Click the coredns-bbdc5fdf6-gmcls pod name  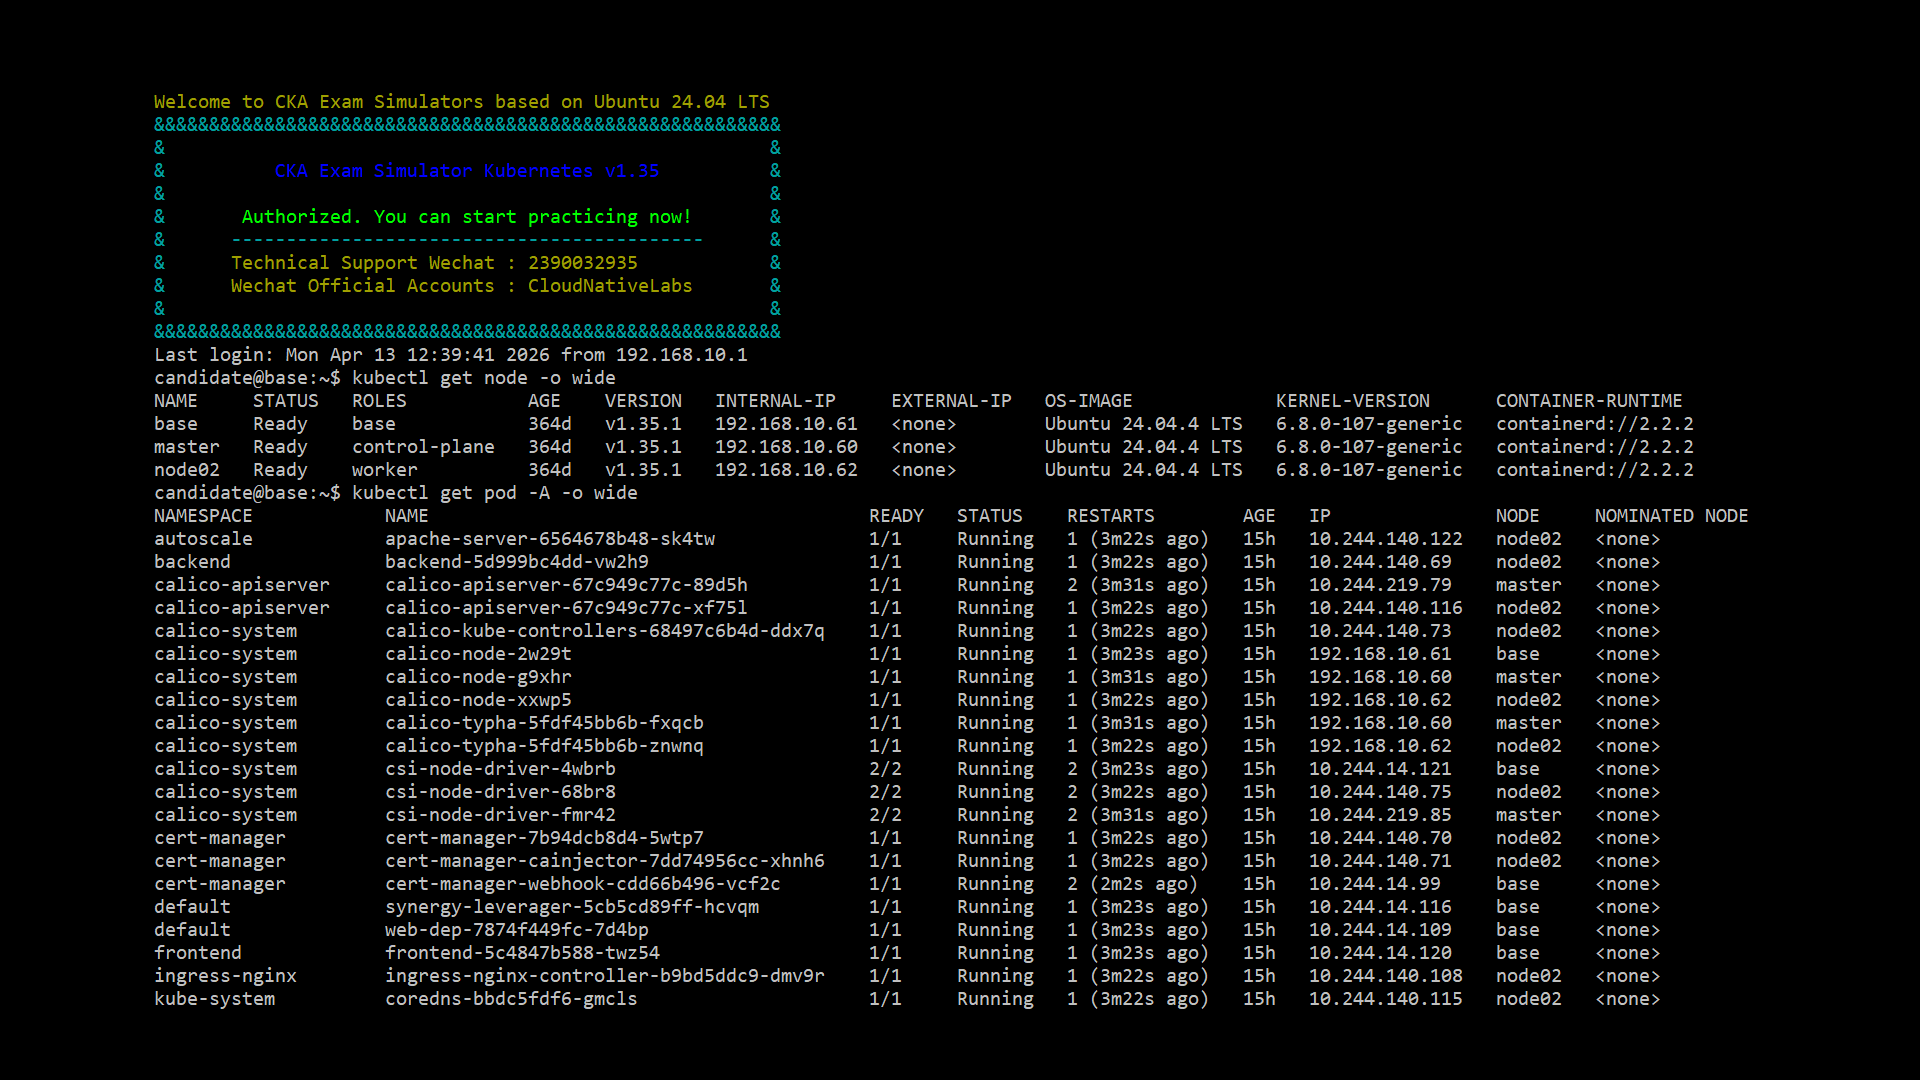click(510, 999)
